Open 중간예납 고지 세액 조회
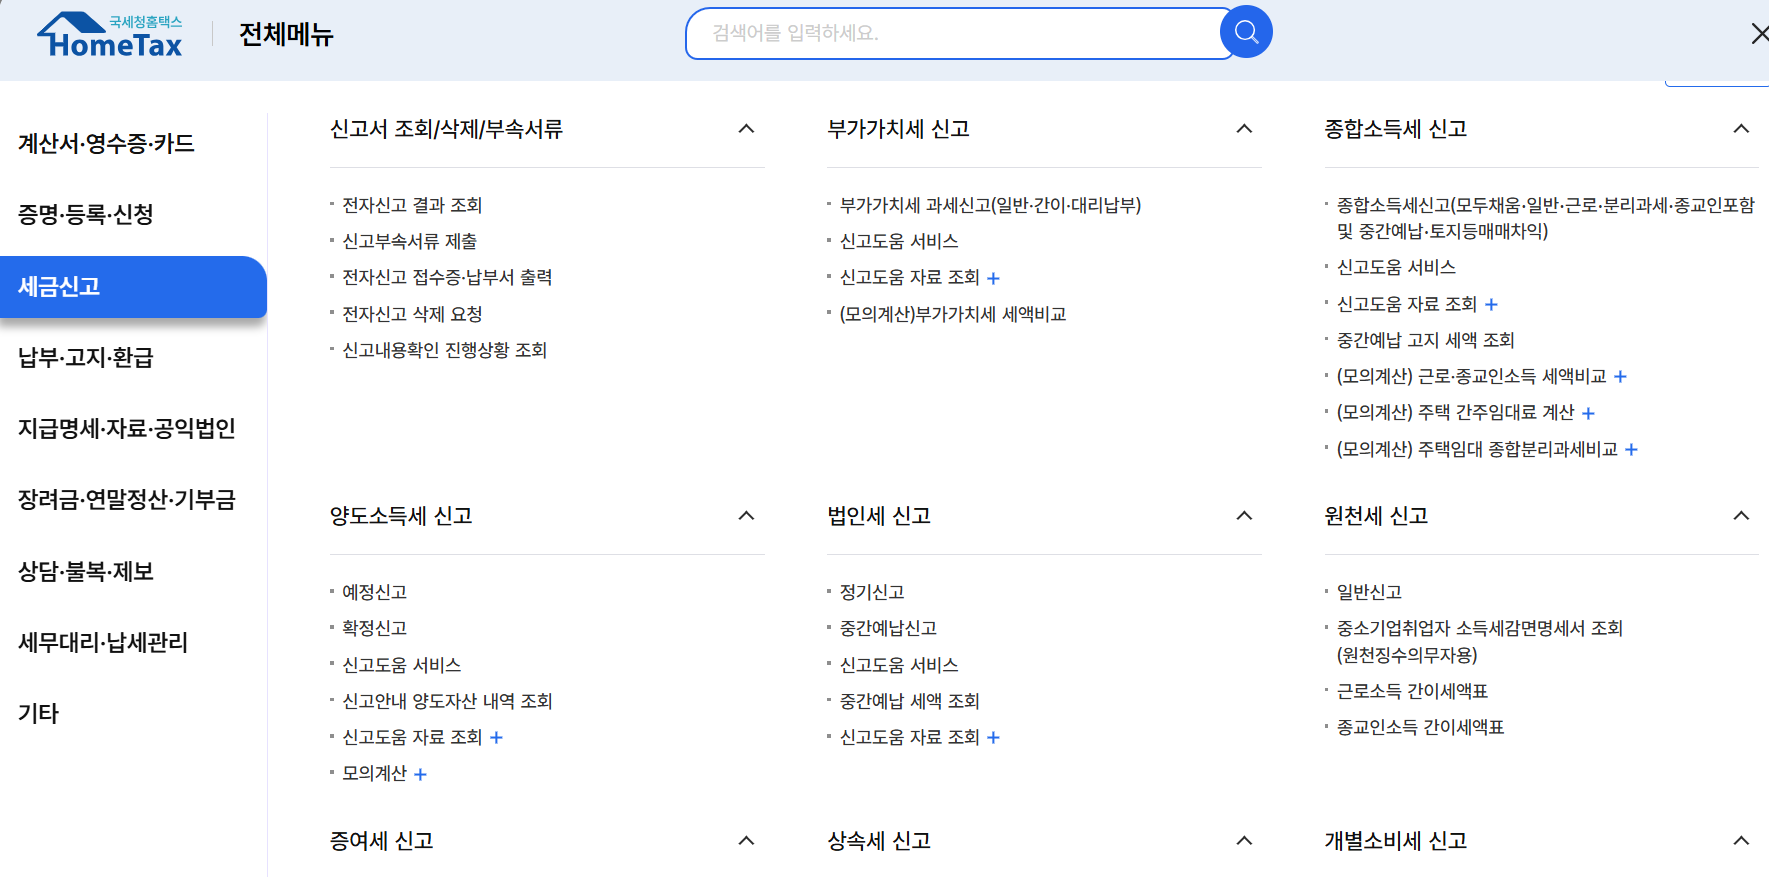Screen dimensions: 1769x877 click(x=1426, y=340)
